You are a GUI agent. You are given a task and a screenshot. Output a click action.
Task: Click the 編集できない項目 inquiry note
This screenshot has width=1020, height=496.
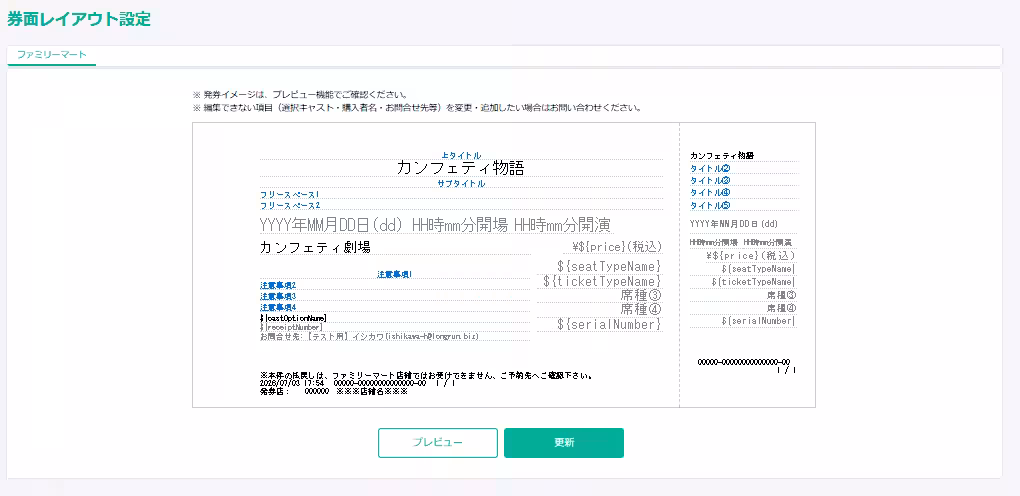[x=418, y=108]
